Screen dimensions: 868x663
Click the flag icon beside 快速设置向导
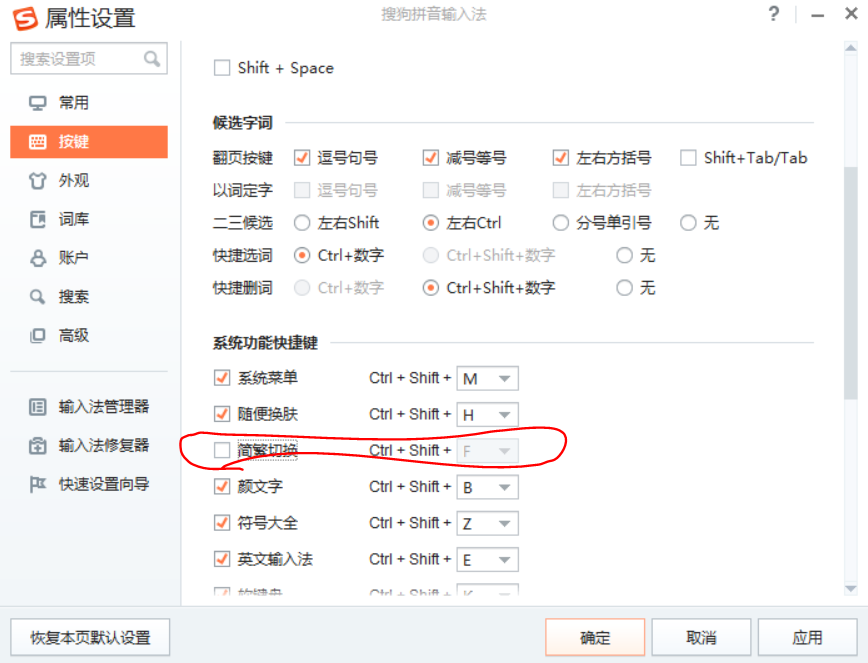click(38, 484)
